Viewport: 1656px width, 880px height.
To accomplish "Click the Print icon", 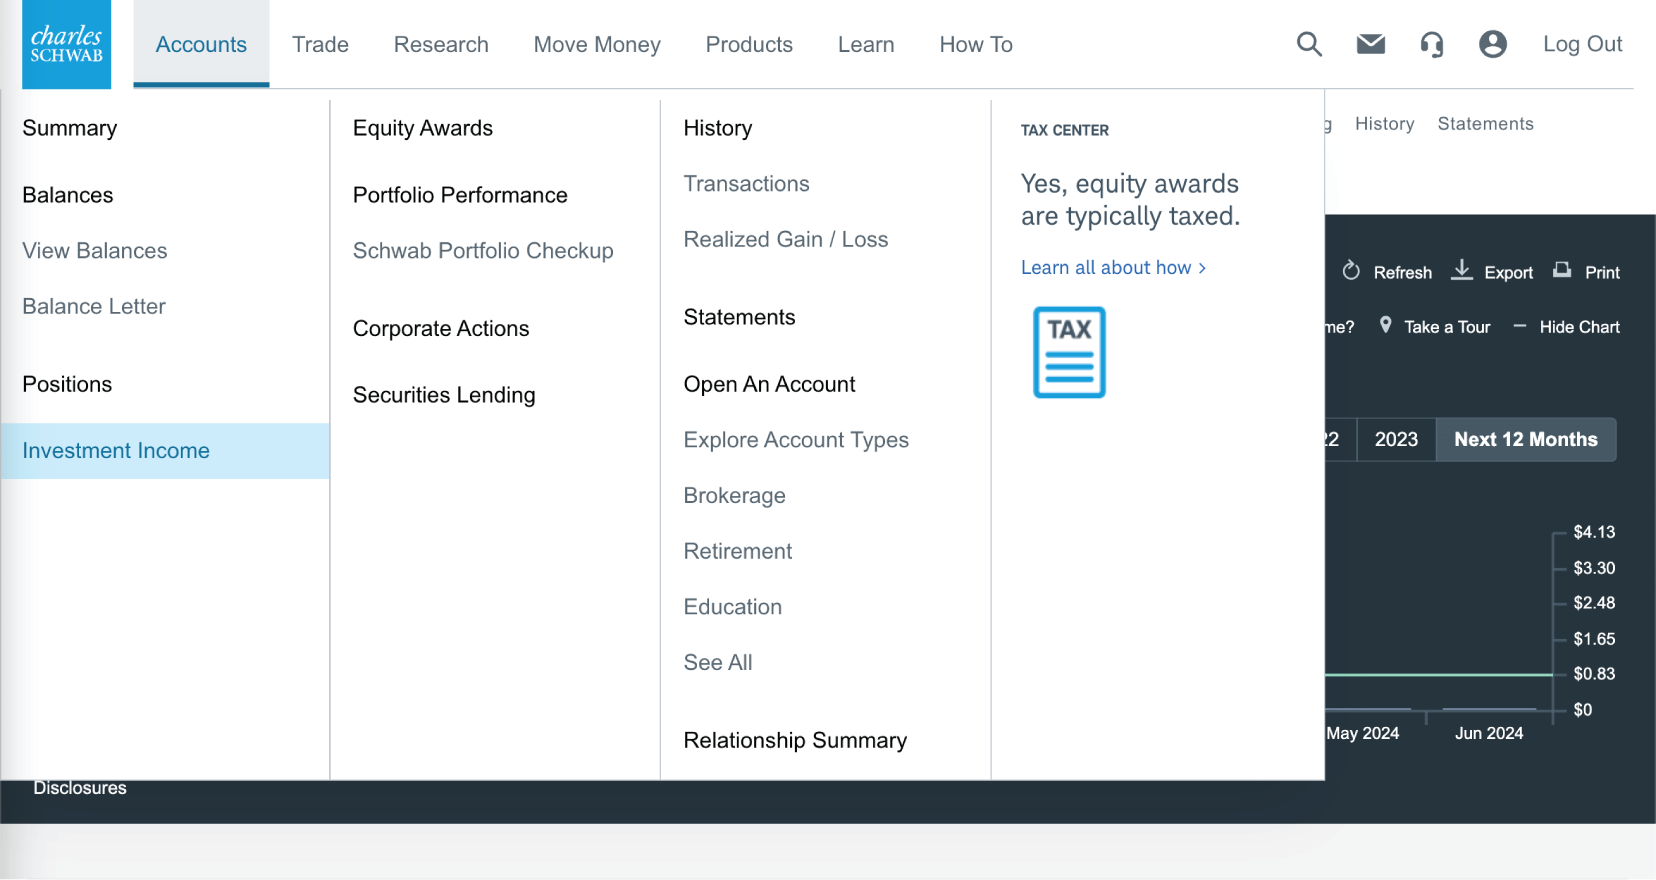I will (x=1562, y=270).
